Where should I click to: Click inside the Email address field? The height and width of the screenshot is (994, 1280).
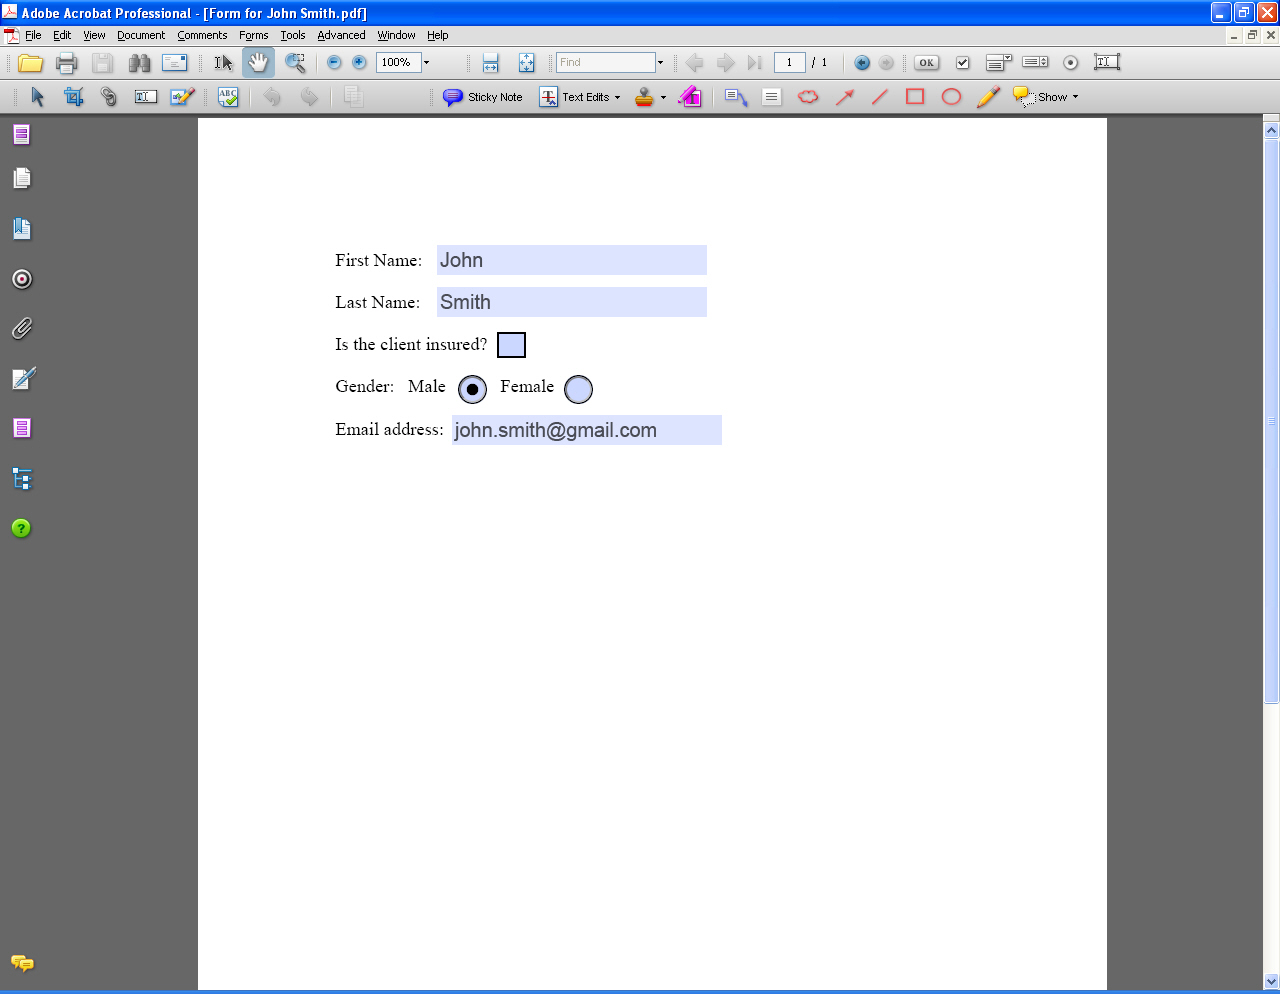(586, 430)
